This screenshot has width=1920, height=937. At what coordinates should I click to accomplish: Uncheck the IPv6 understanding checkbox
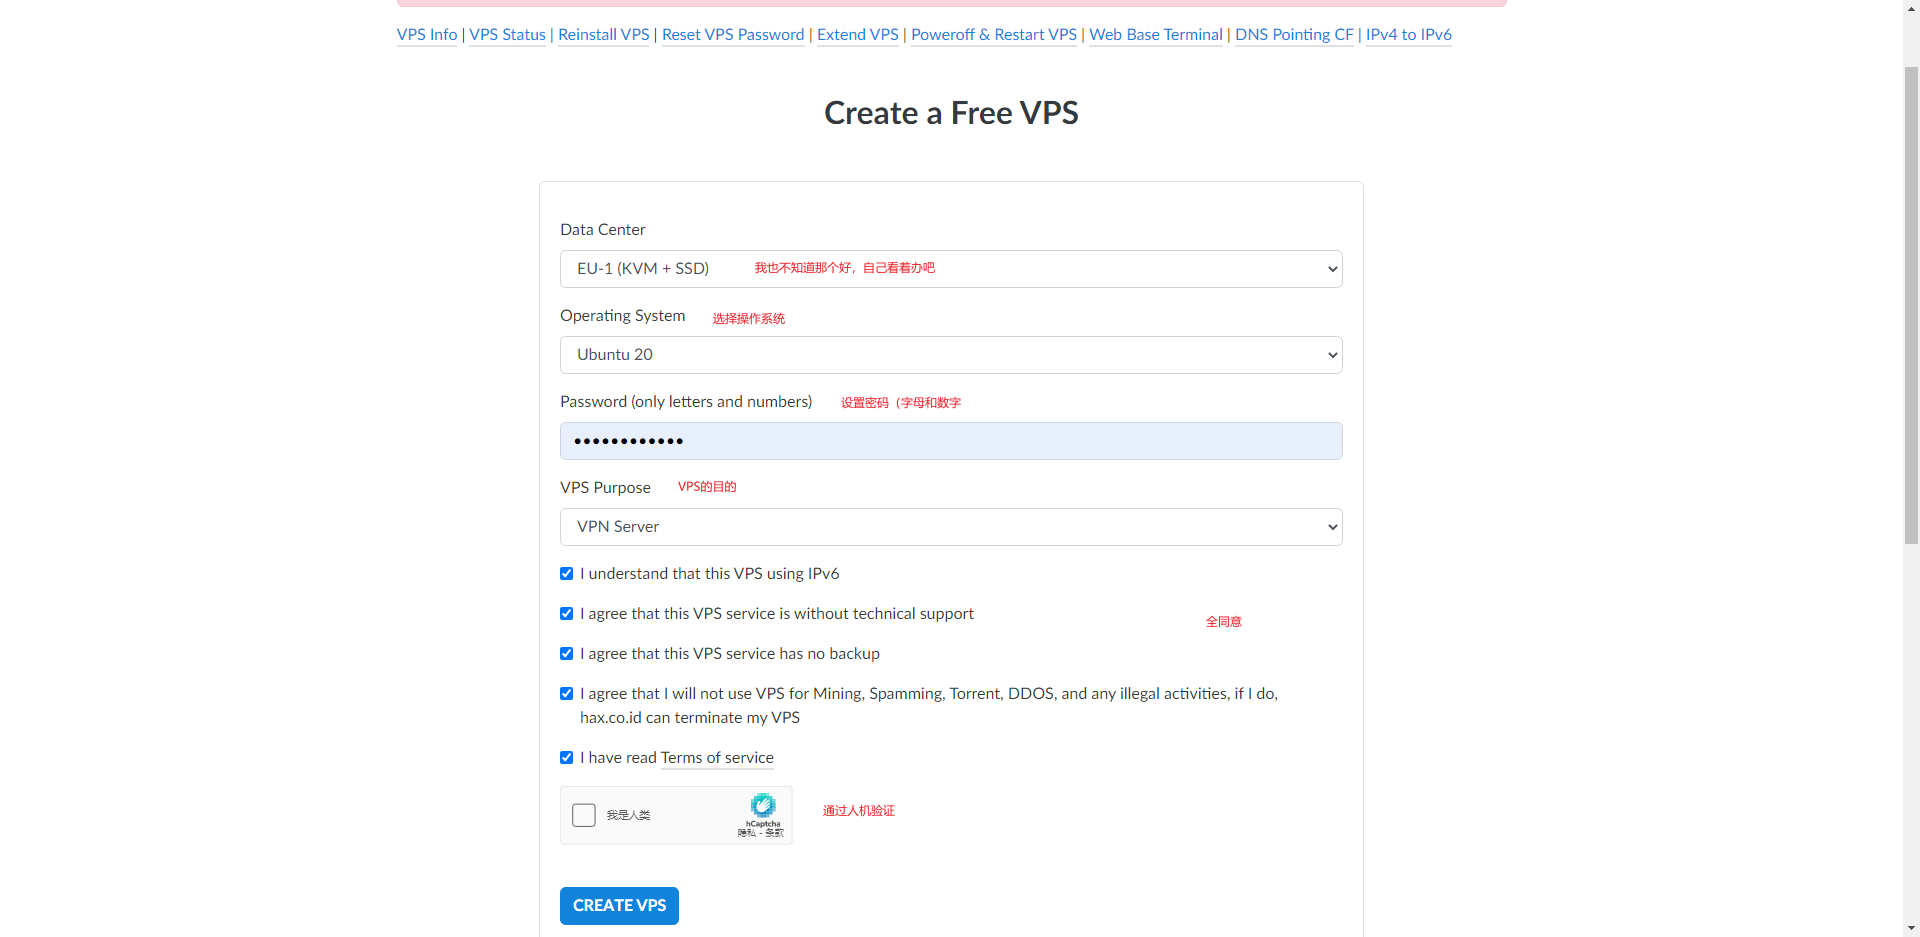(567, 573)
